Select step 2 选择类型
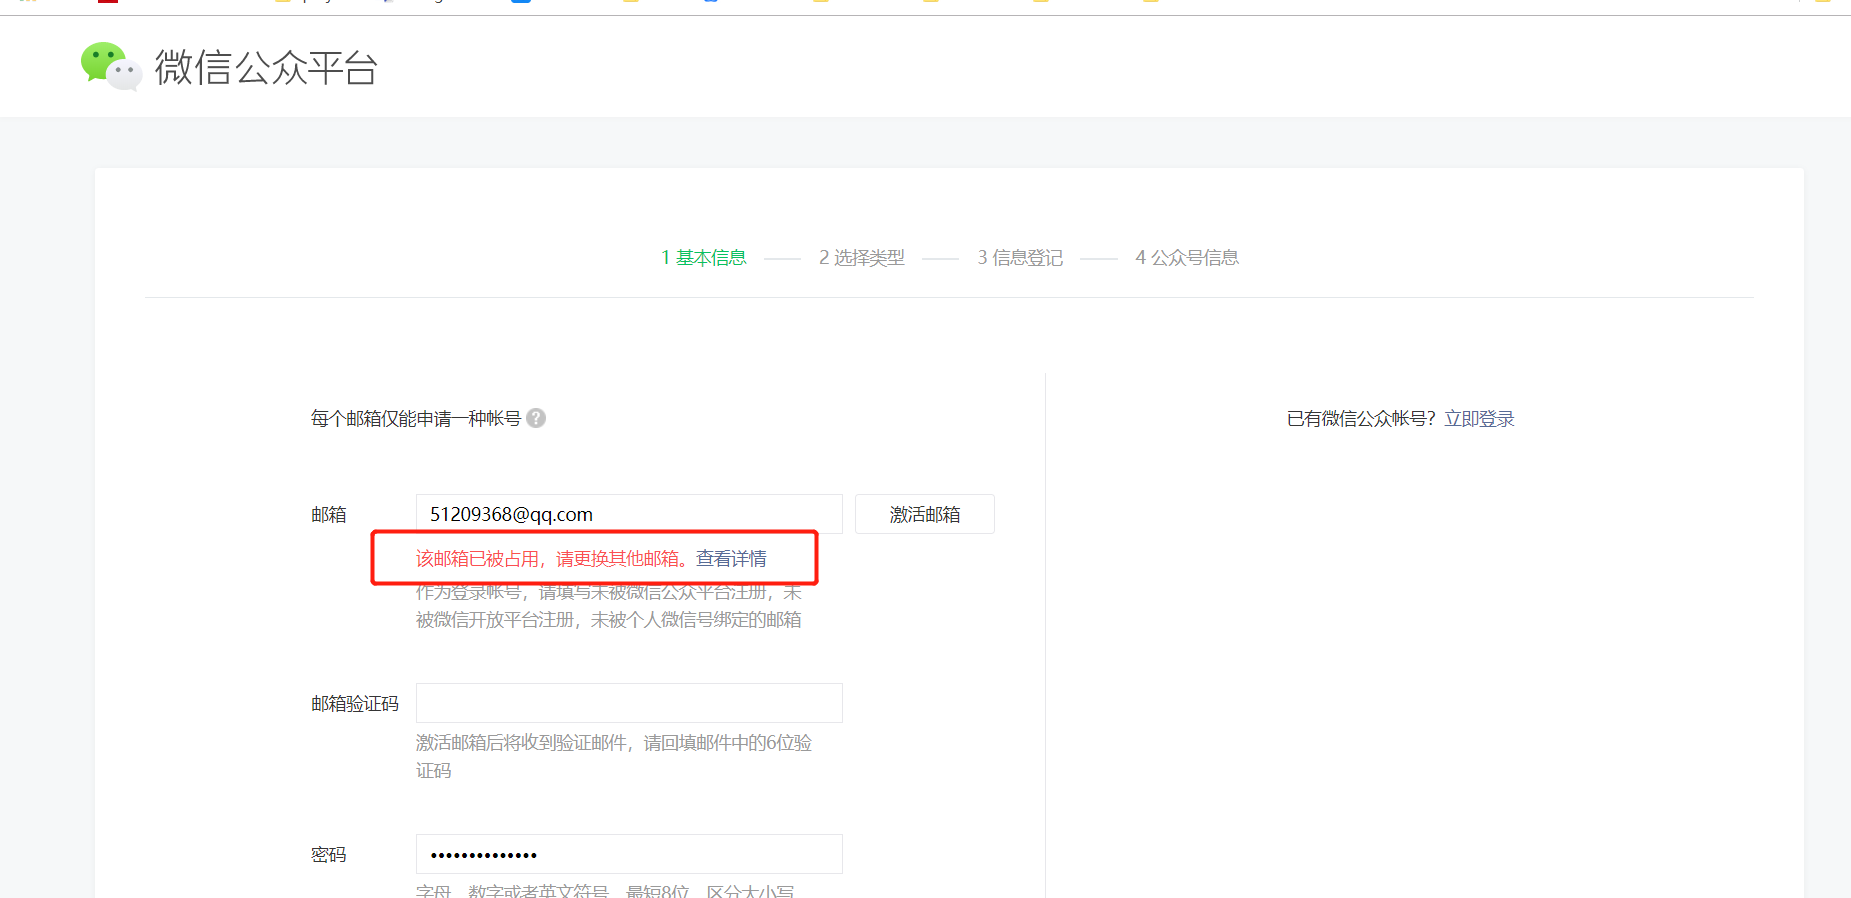Viewport: 1851px width, 898px height. [x=862, y=258]
